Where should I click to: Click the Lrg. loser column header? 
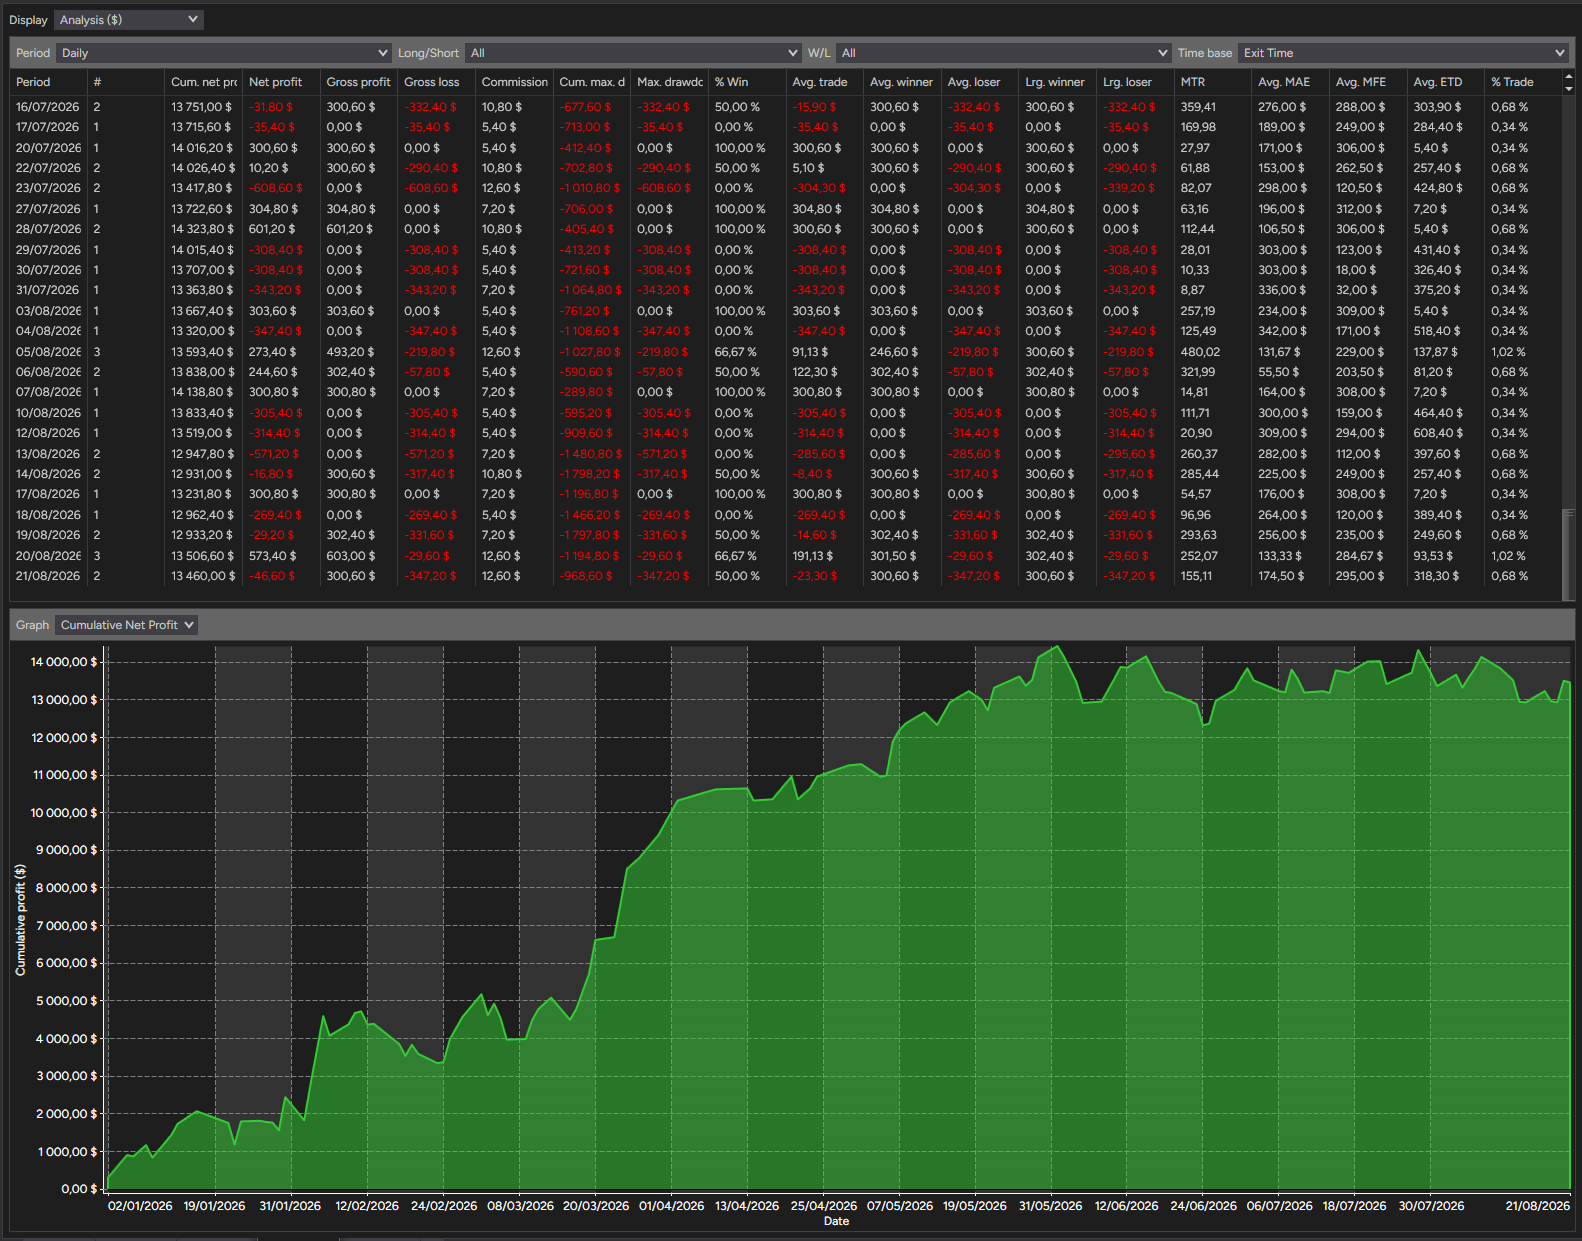pyautogui.click(x=1135, y=82)
